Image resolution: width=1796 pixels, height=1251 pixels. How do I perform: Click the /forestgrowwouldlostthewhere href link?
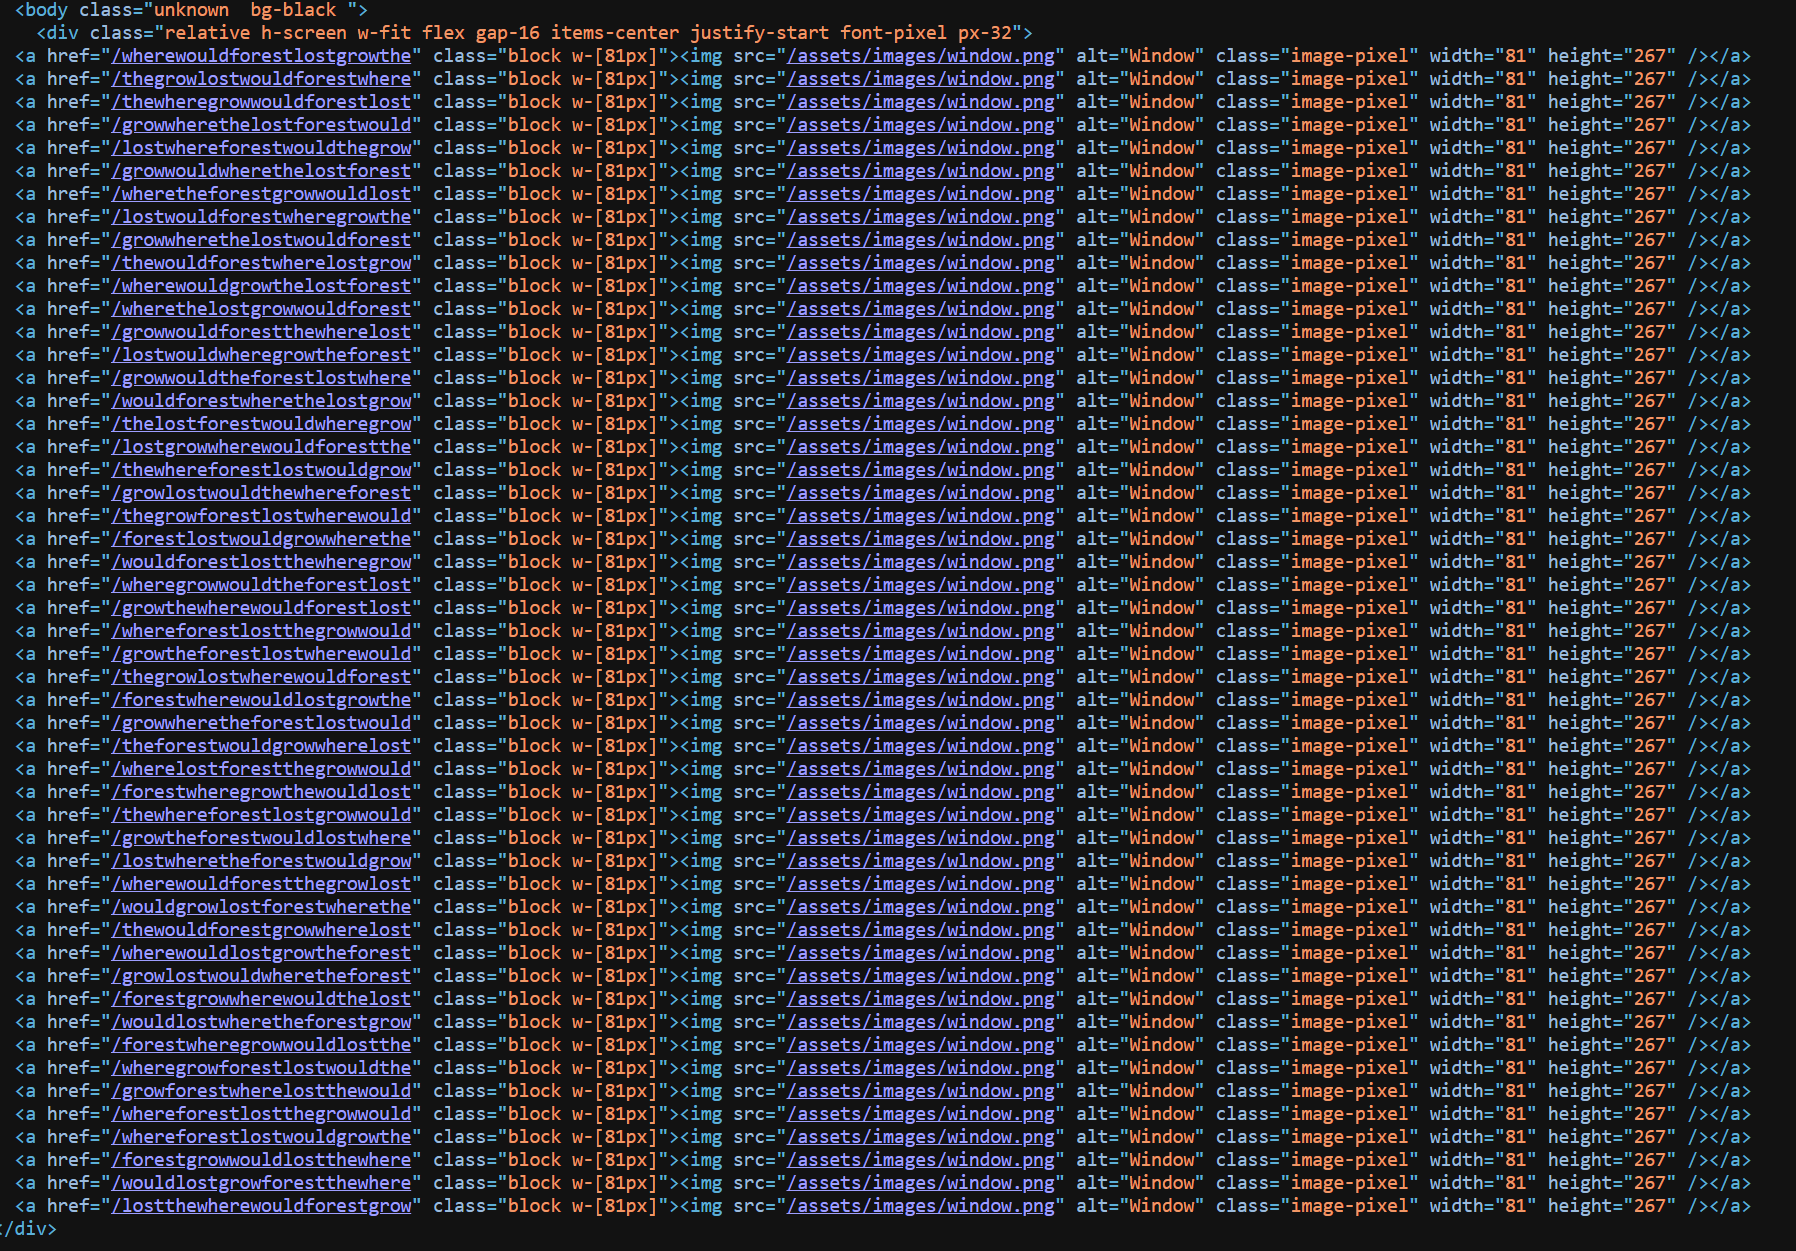pyautogui.click(x=261, y=1160)
